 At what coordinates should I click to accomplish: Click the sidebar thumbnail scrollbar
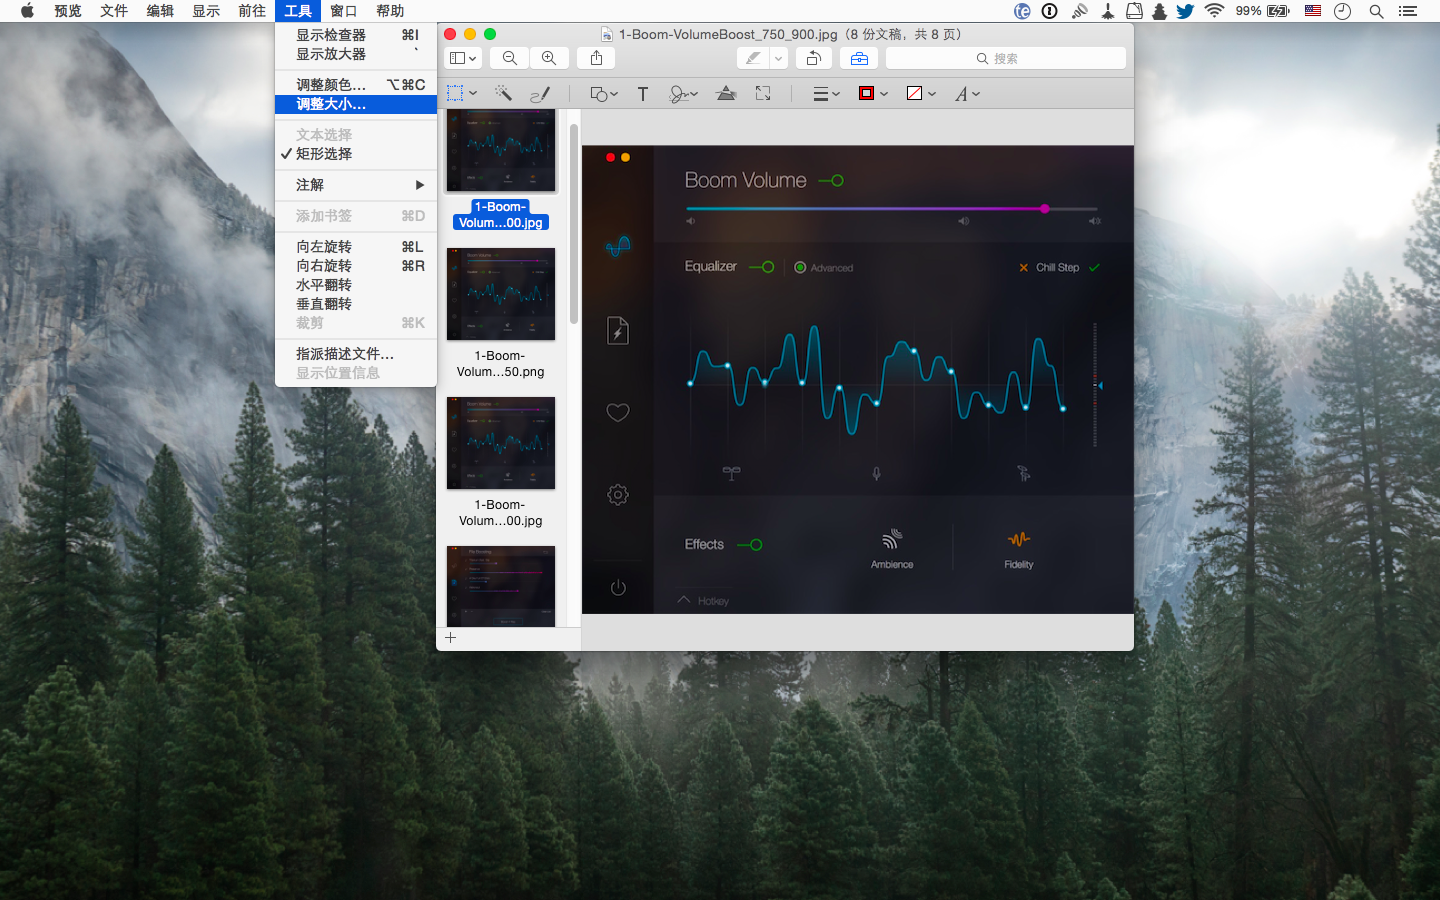pyautogui.click(x=574, y=225)
